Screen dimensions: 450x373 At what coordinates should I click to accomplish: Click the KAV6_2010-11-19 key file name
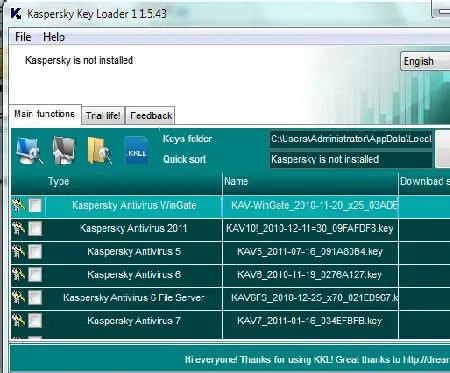(x=310, y=274)
